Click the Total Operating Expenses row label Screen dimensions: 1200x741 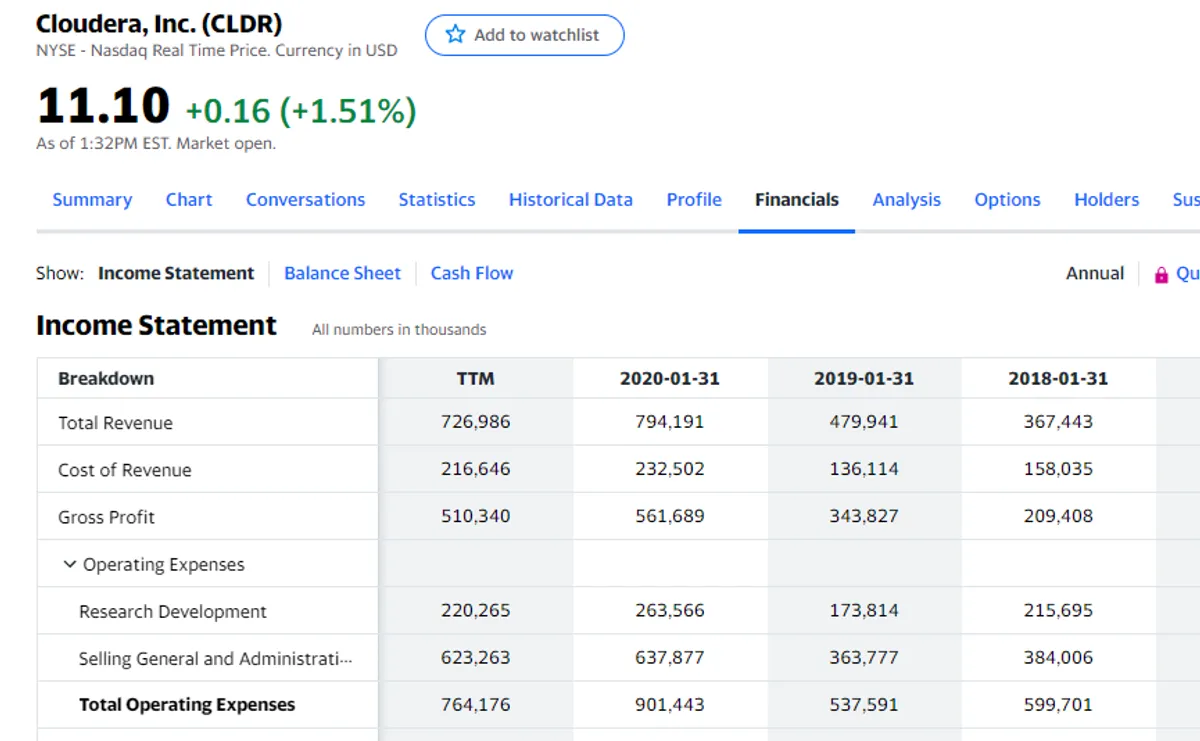coord(187,705)
